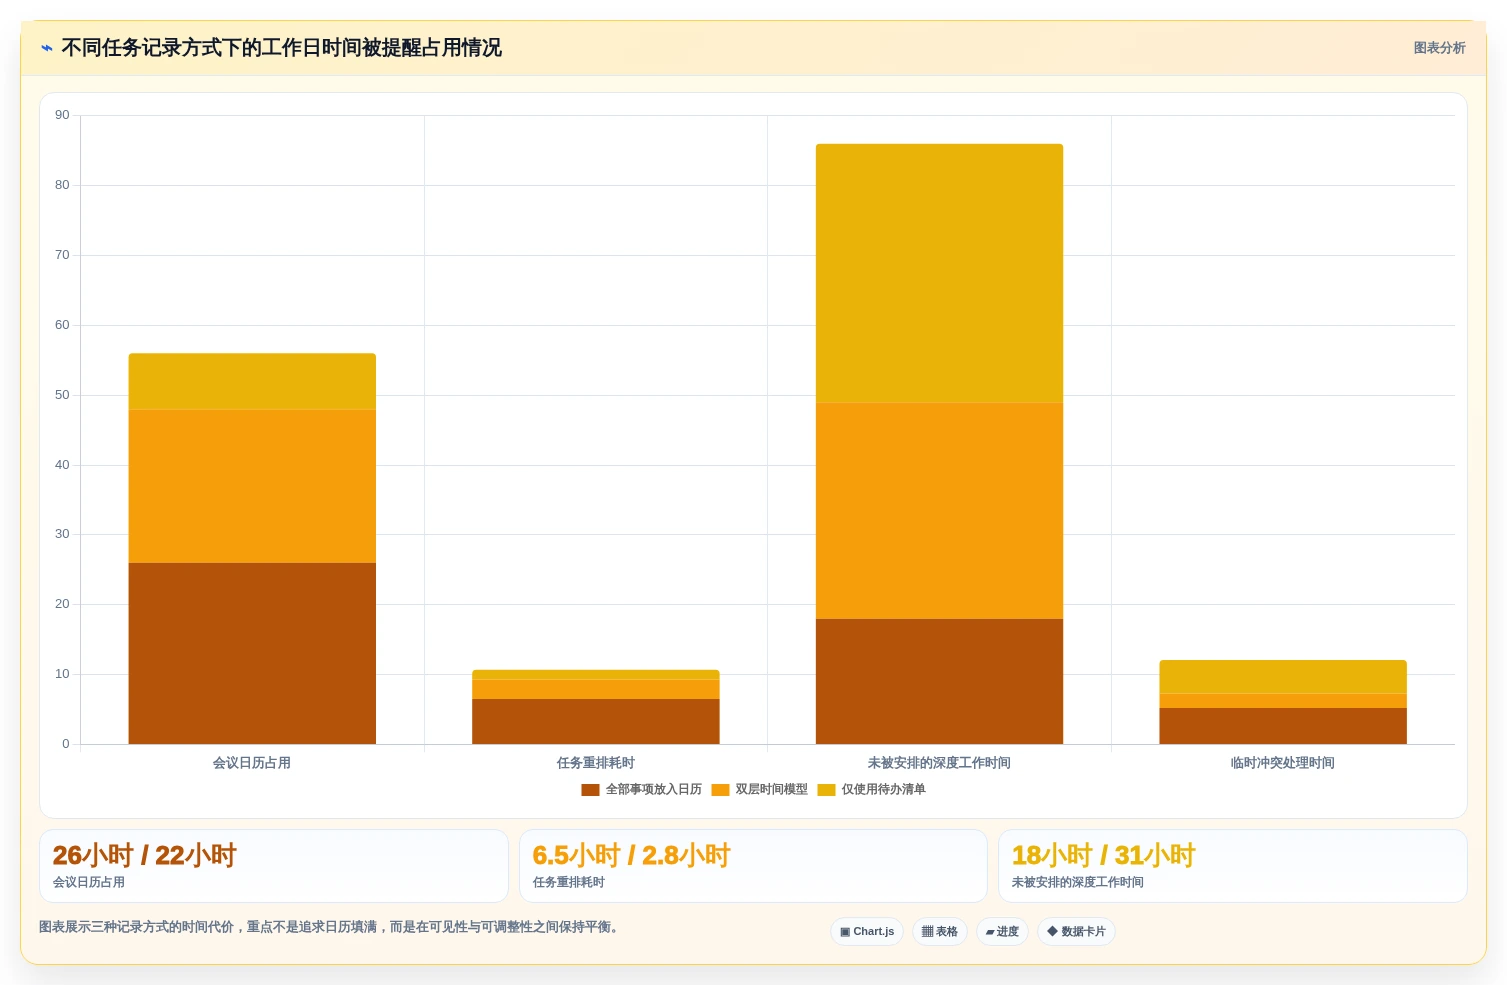The width and height of the screenshot is (1507, 985).
Task: Click the blue lightning icon beside title
Action: pos(47,48)
